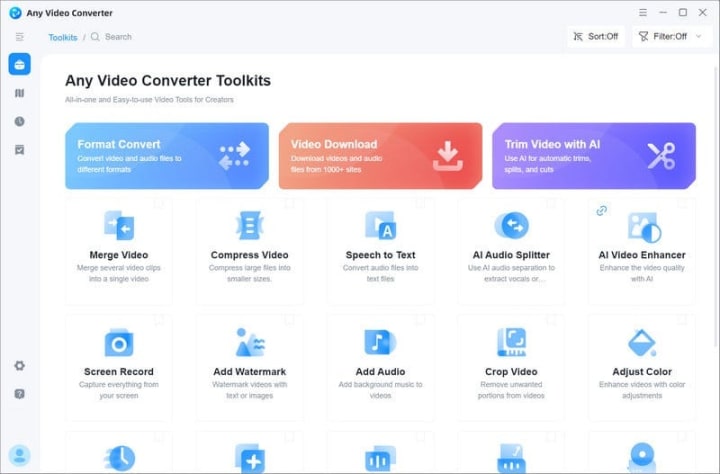The width and height of the screenshot is (720, 474).
Task: Click the Any Video Converter logo in the title bar
Action: pyautogui.click(x=15, y=13)
